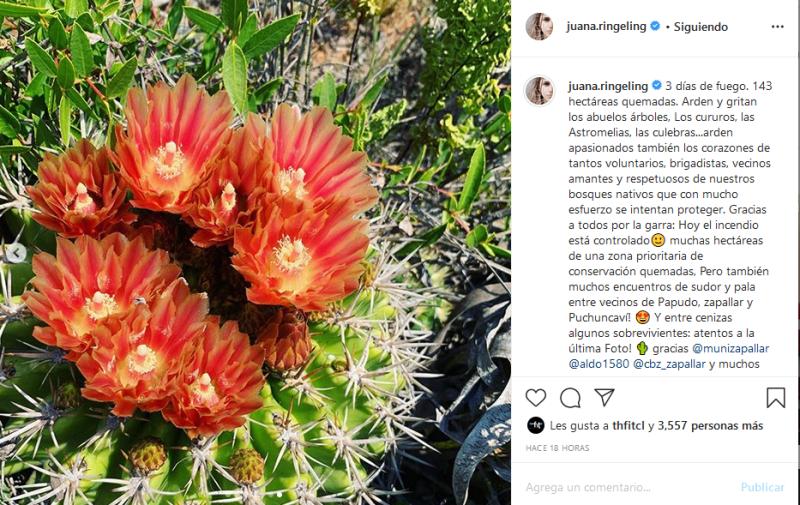Image resolution: width=800 pixels, height=505 pixels.
Task: Open the @cbz_zapallar mention link
Action: click(669, 364)
